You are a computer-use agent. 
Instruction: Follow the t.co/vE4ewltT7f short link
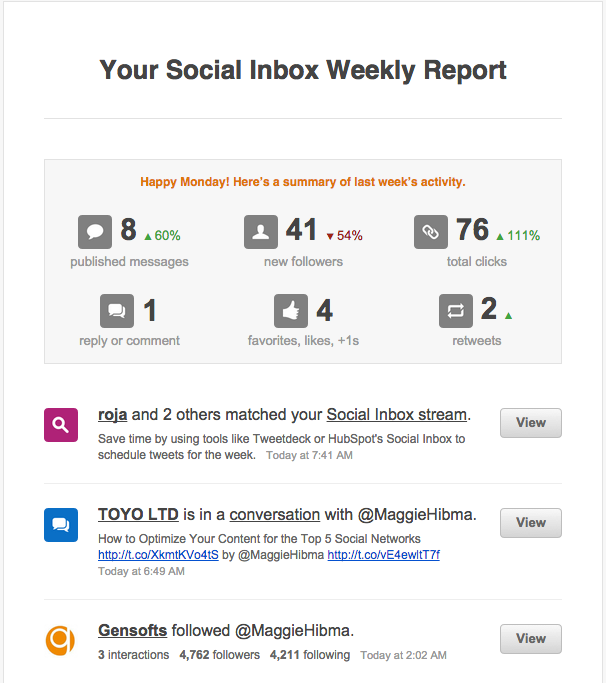pyautogui.click(x=383, y=554)
